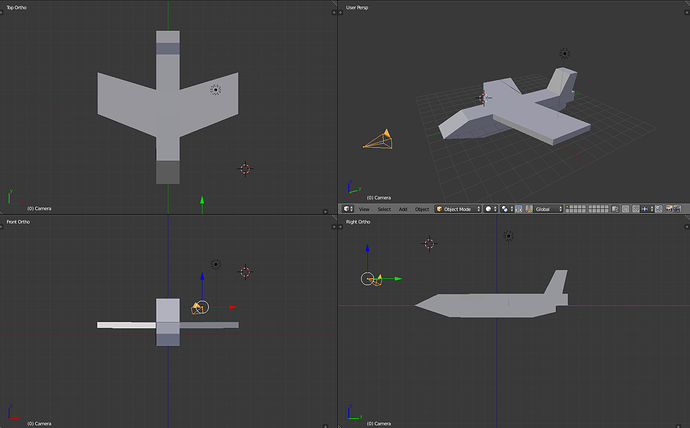Open the Select menu
The image size is (690, 428).
click(384, 209)
